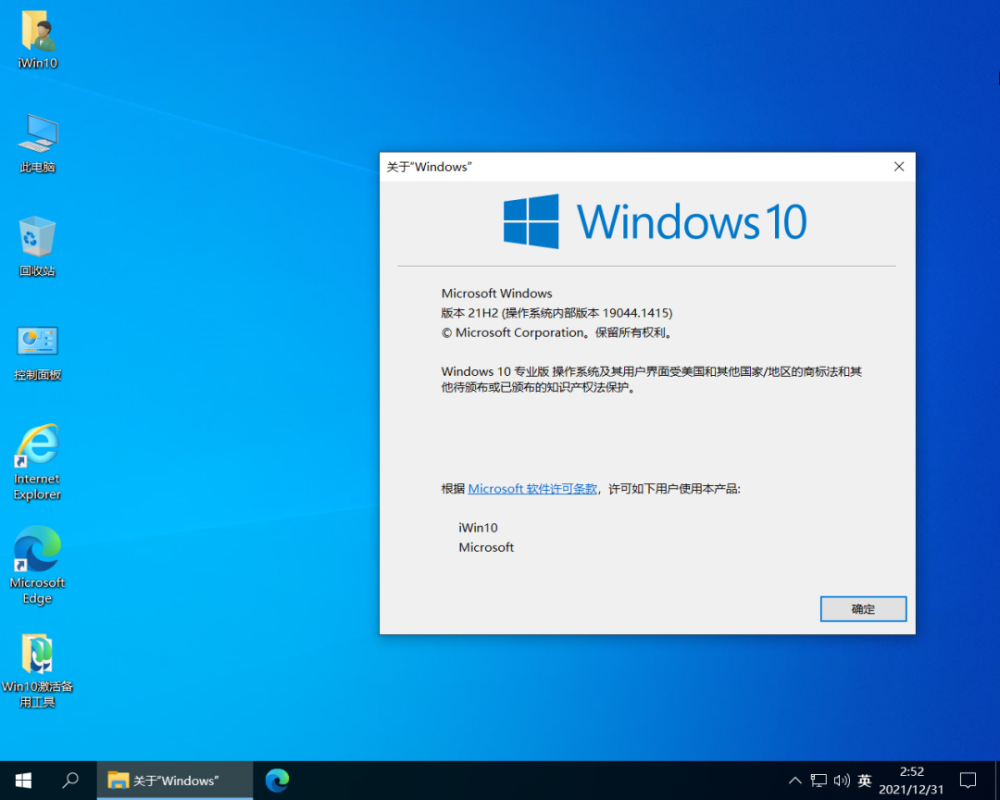Image resolution: width=1000 pixels, height=800 pixels.
Task: Click the licensed organization "Microsoft" text
Action: click(486, 547)
